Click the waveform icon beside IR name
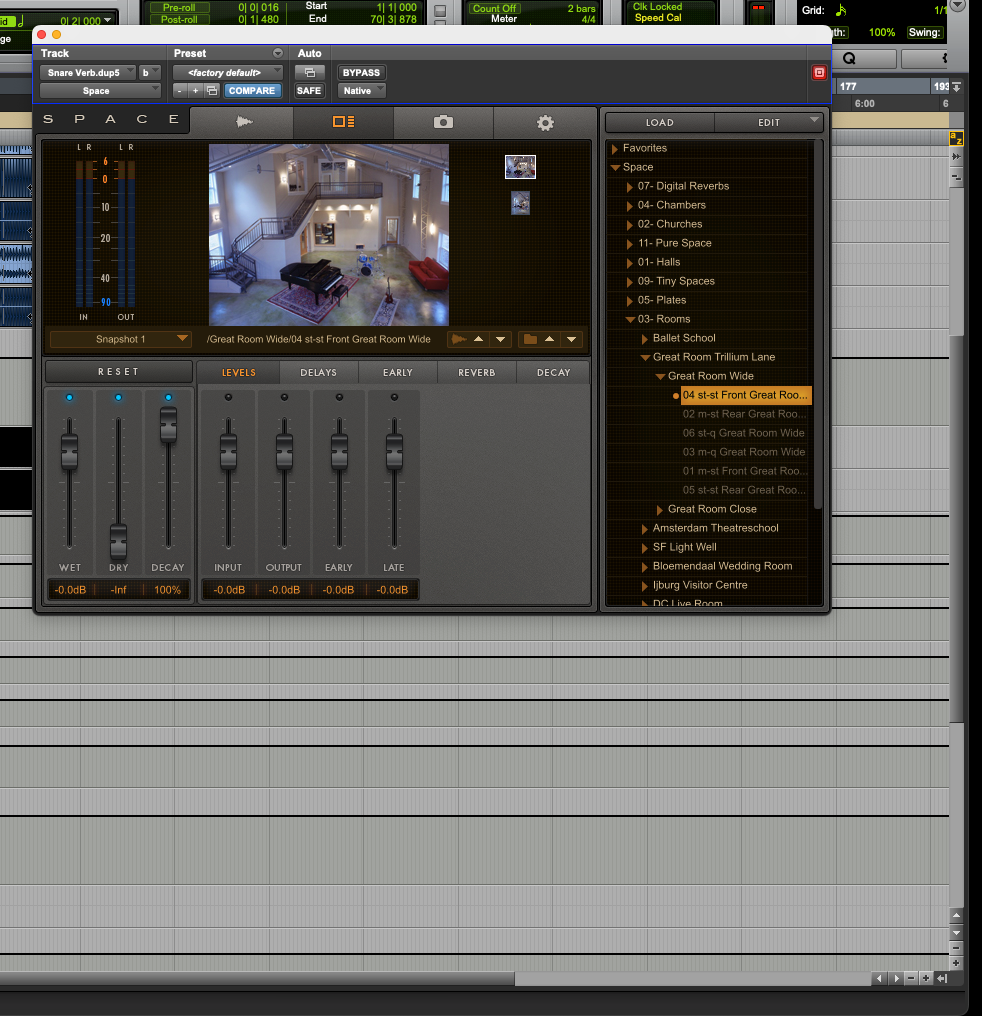 click(459, 339)
